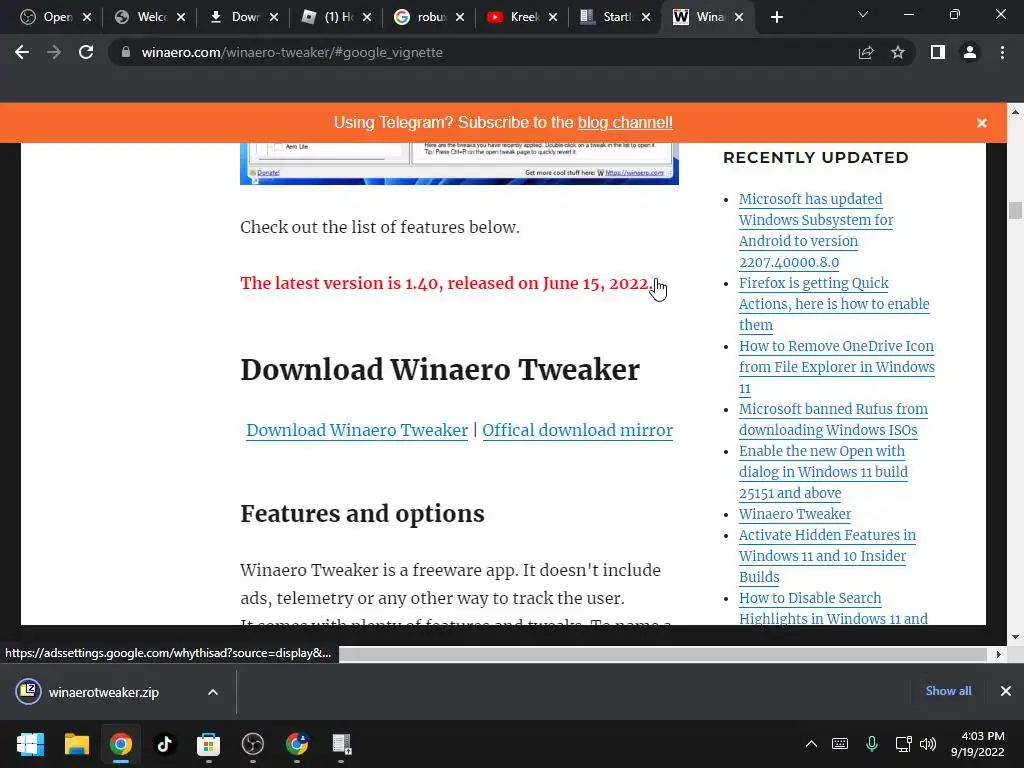Open Remove OneDrive Icon article

click(x=837, y=367)
